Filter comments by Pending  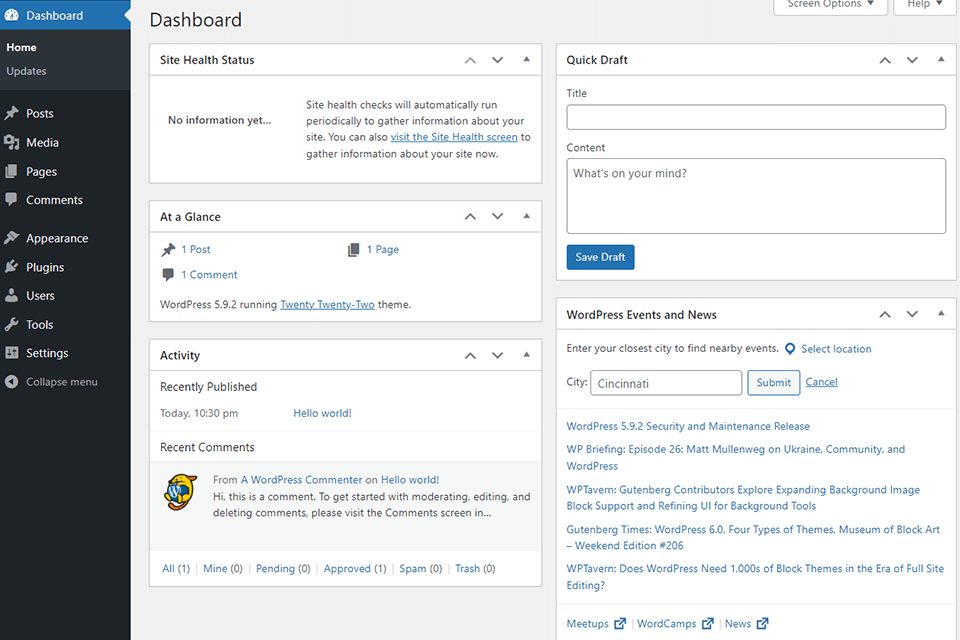click(283, 569)
